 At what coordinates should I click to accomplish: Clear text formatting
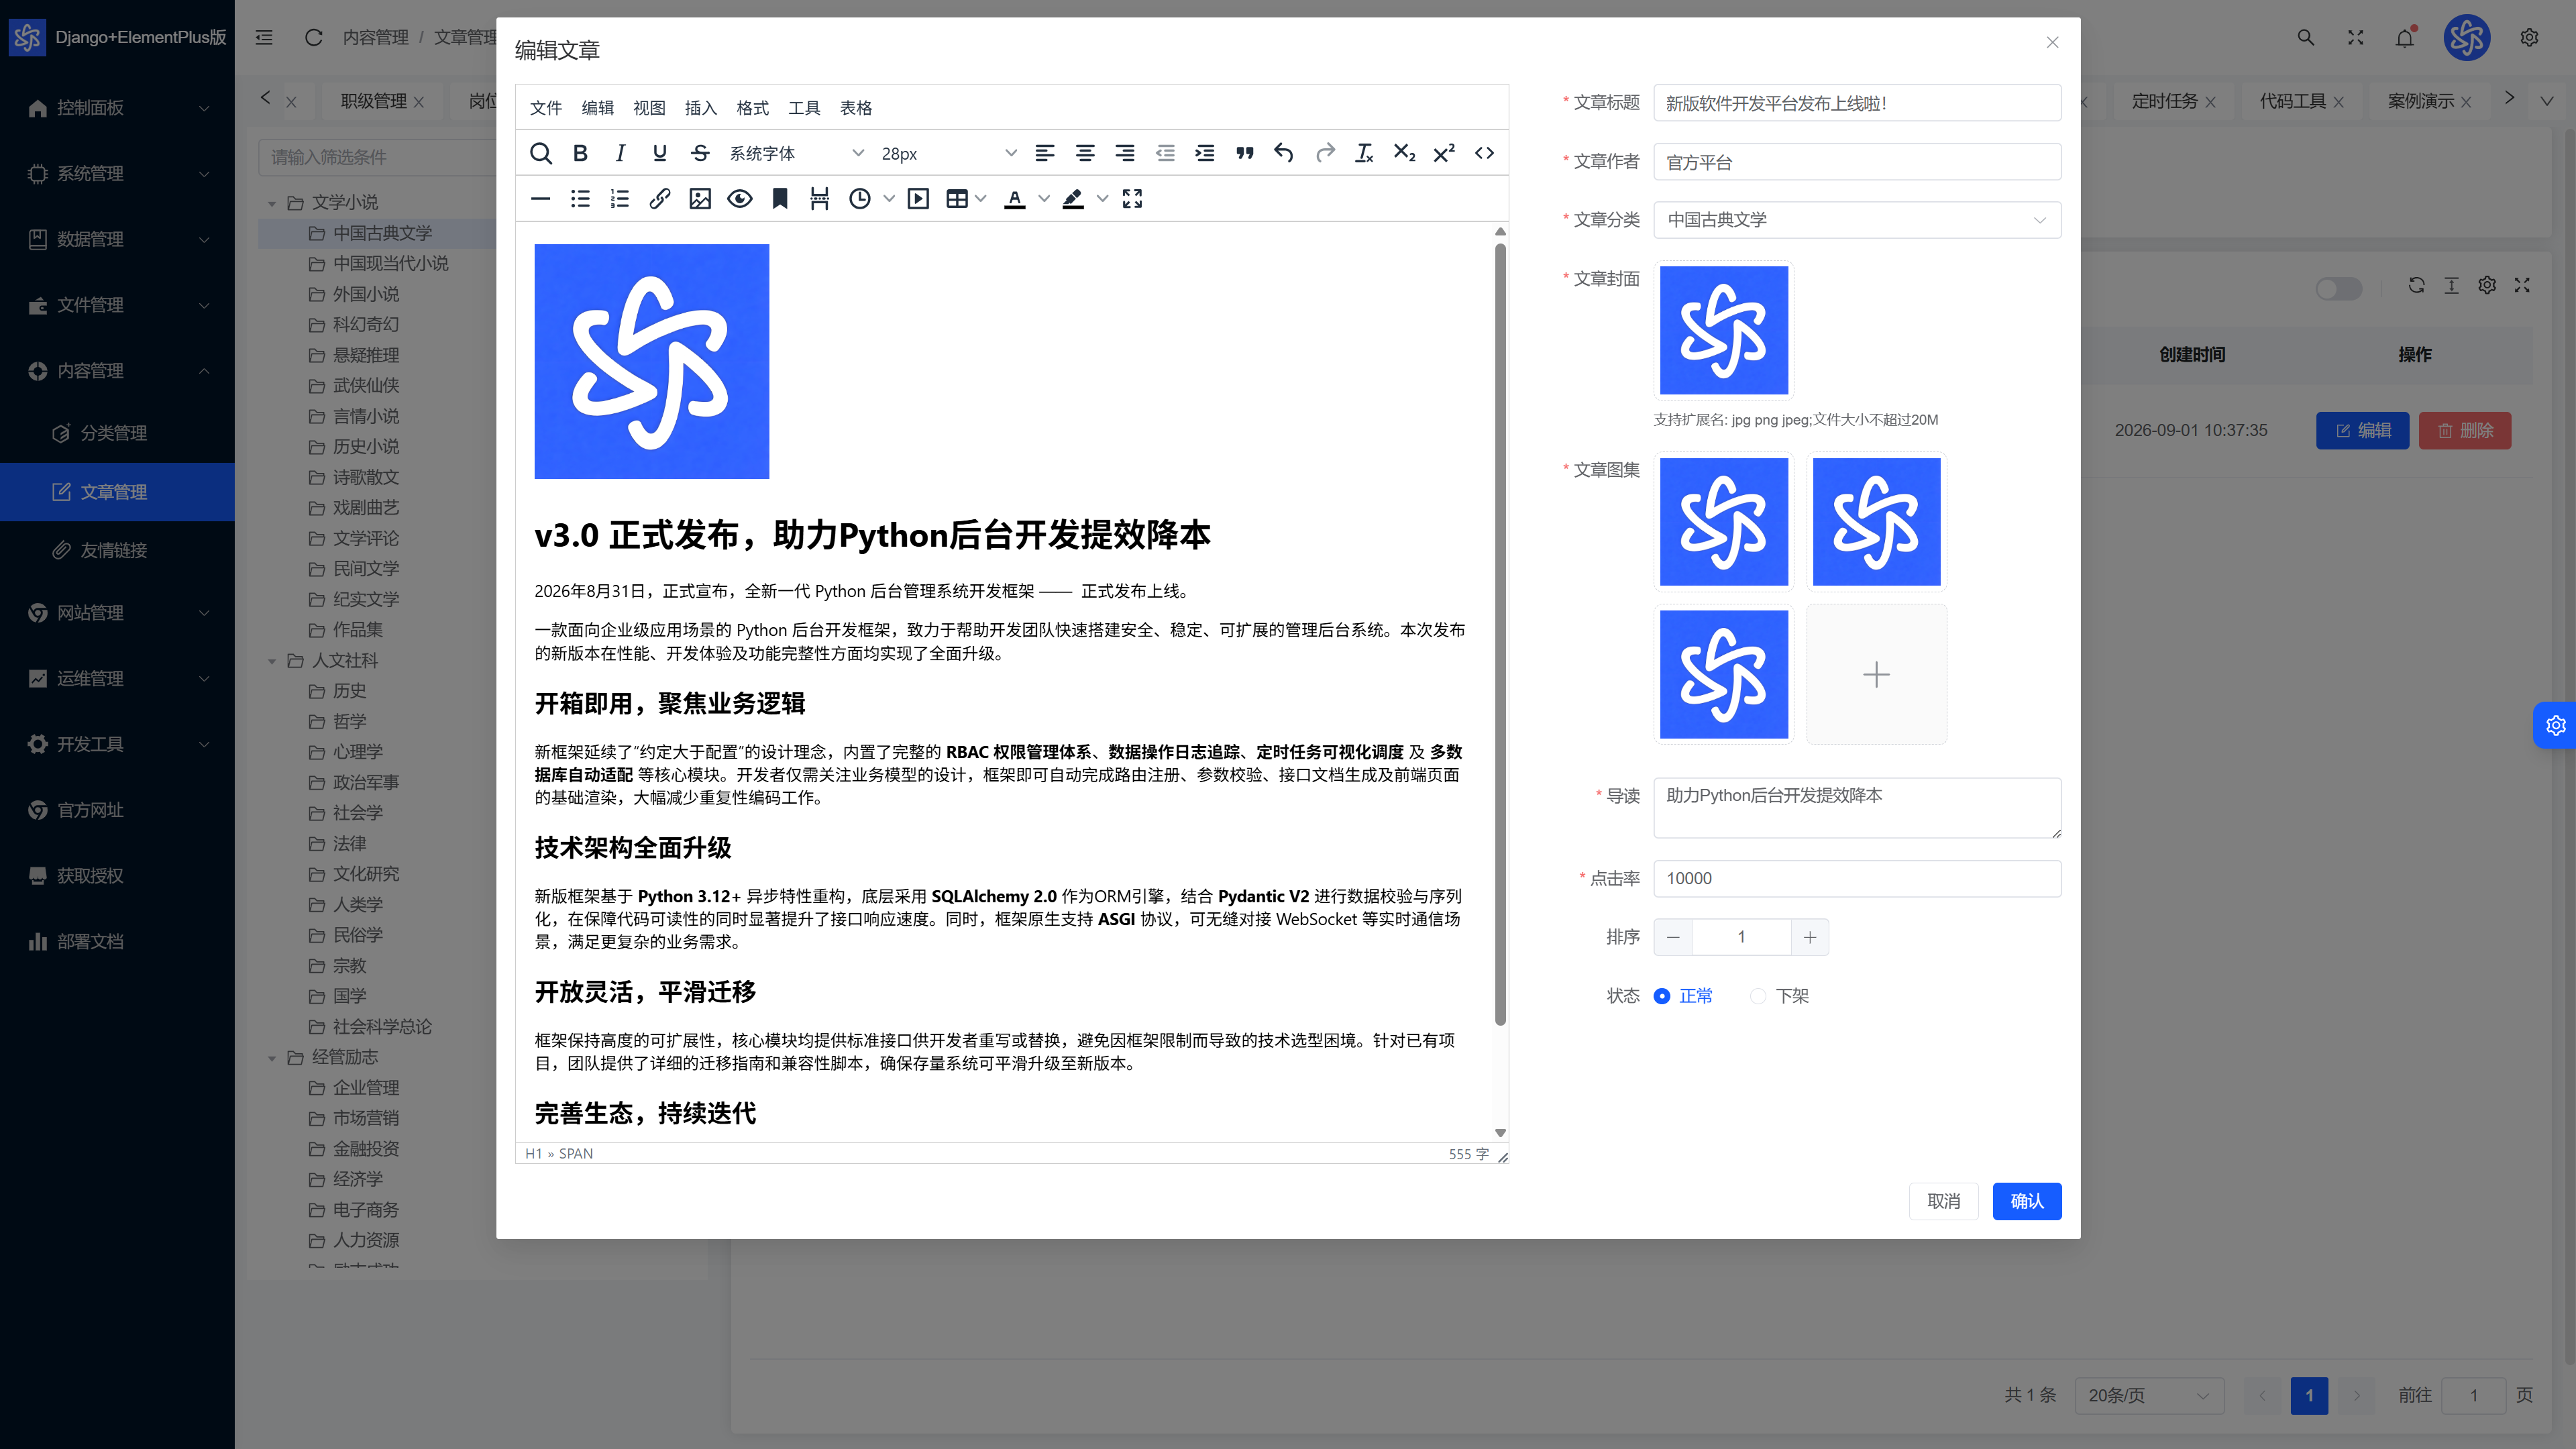pyautogui.click(x=1364, y=153)
